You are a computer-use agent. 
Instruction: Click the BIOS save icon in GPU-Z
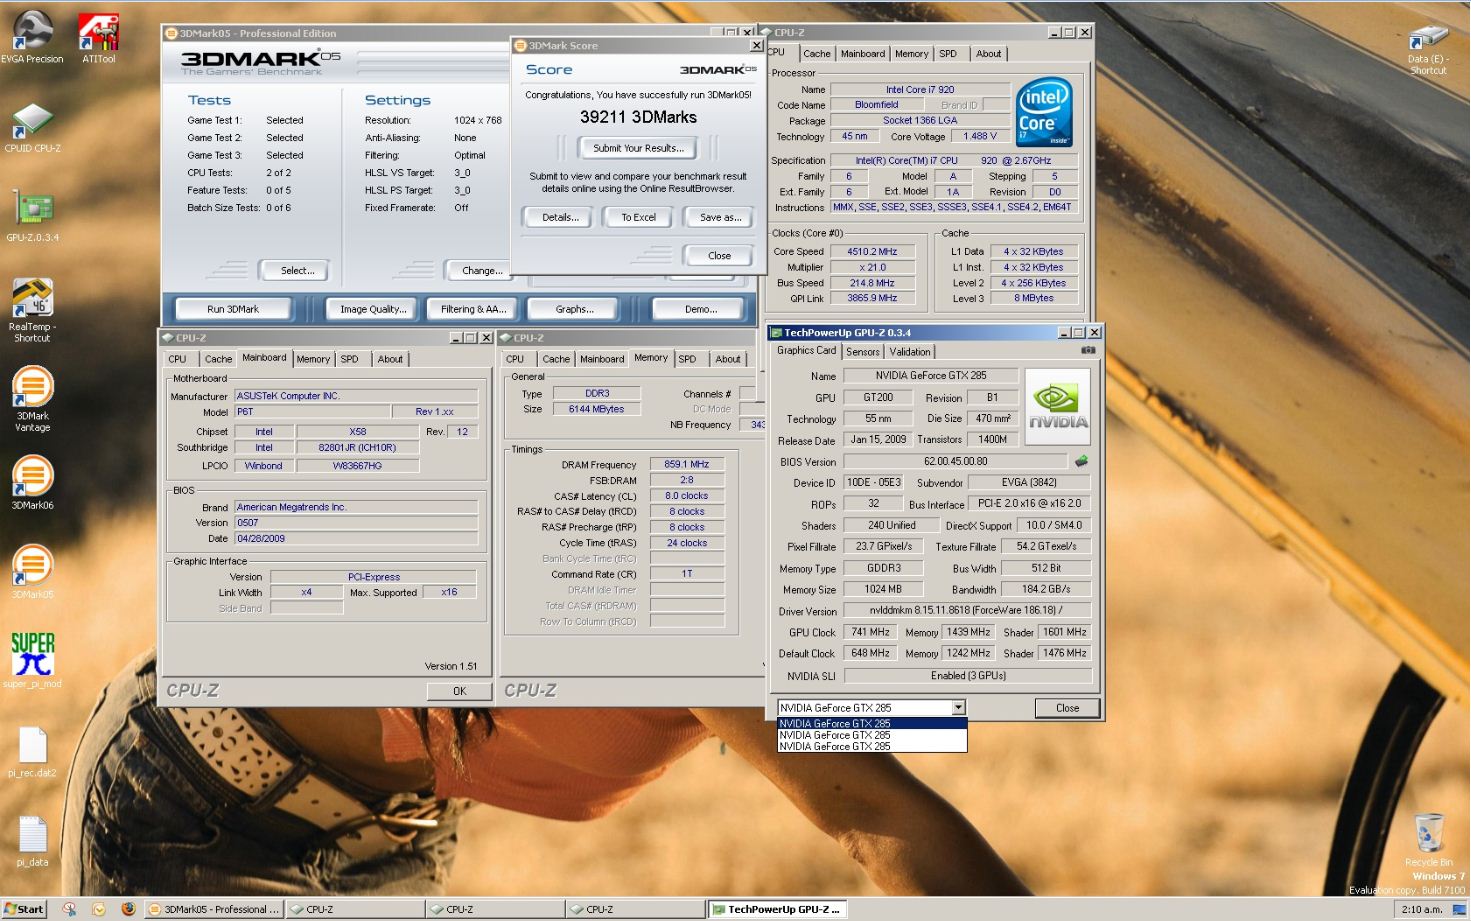[1081, 461]
